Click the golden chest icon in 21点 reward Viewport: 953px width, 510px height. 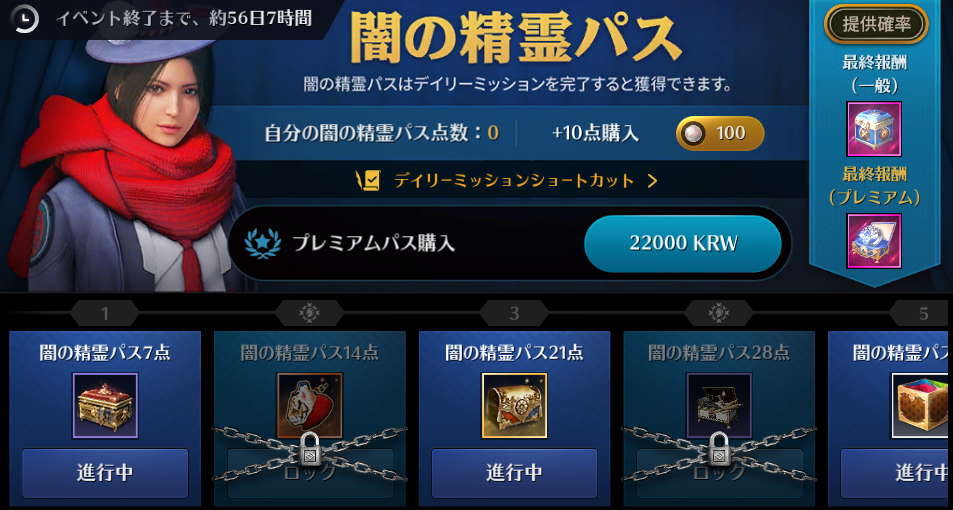click(514, 405)
